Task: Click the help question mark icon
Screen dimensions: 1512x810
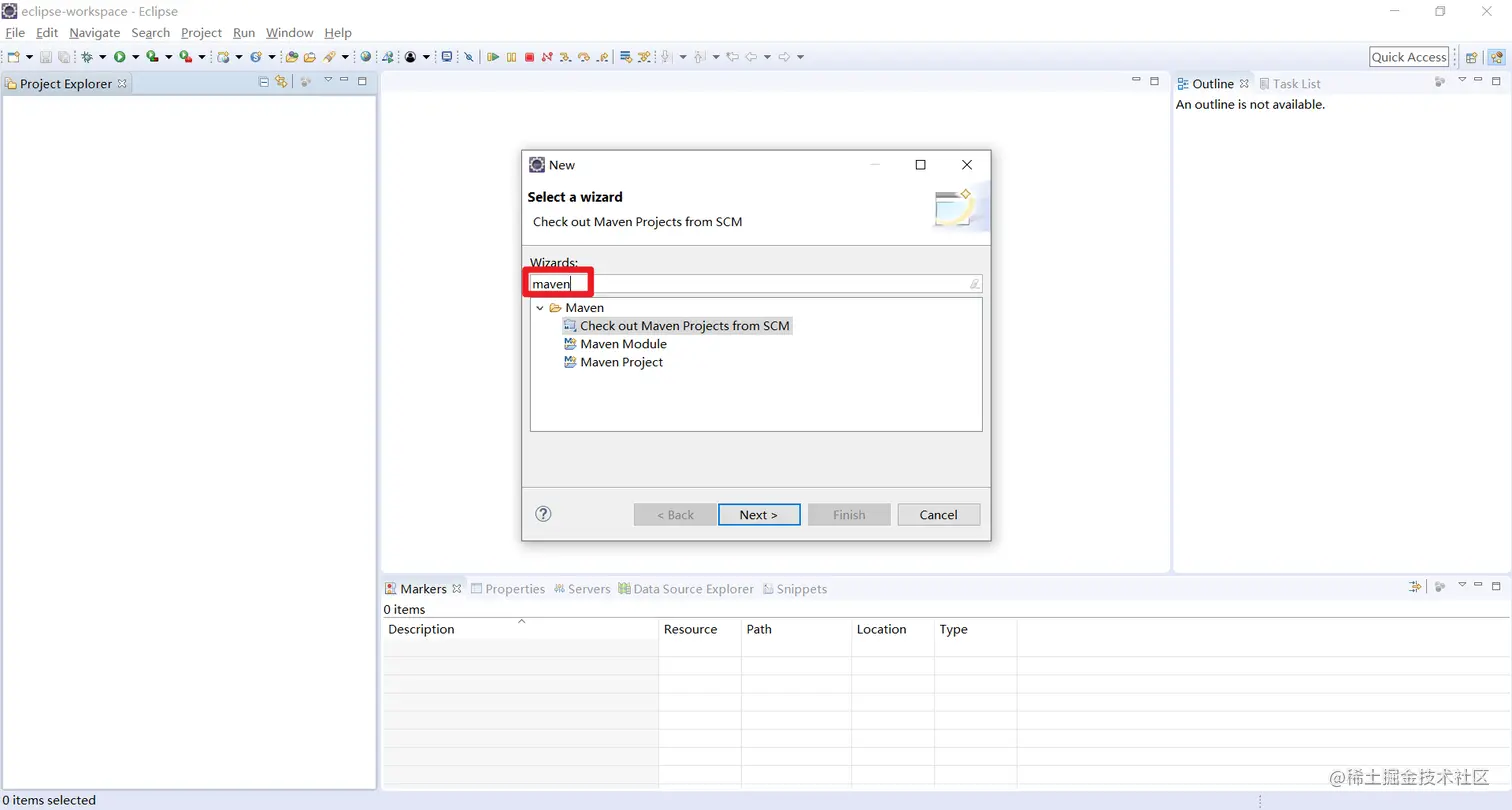Action: (x=543, y=514)
